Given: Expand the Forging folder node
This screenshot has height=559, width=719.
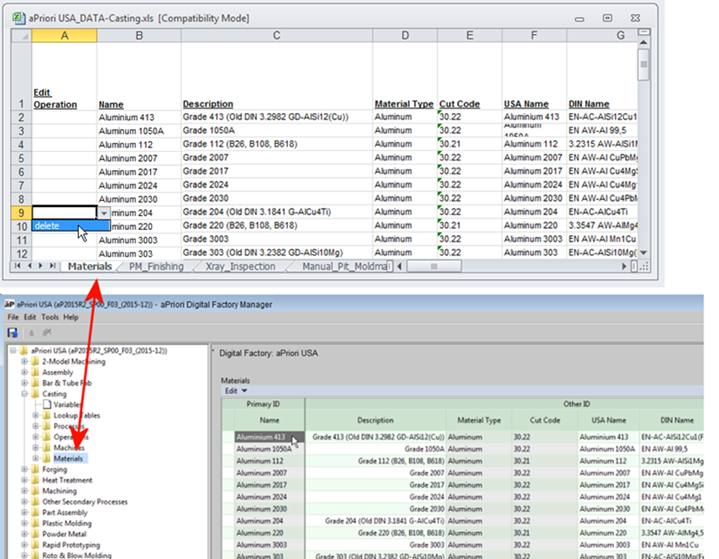Looking at the screenshot, I should click(x=24, y=469).
